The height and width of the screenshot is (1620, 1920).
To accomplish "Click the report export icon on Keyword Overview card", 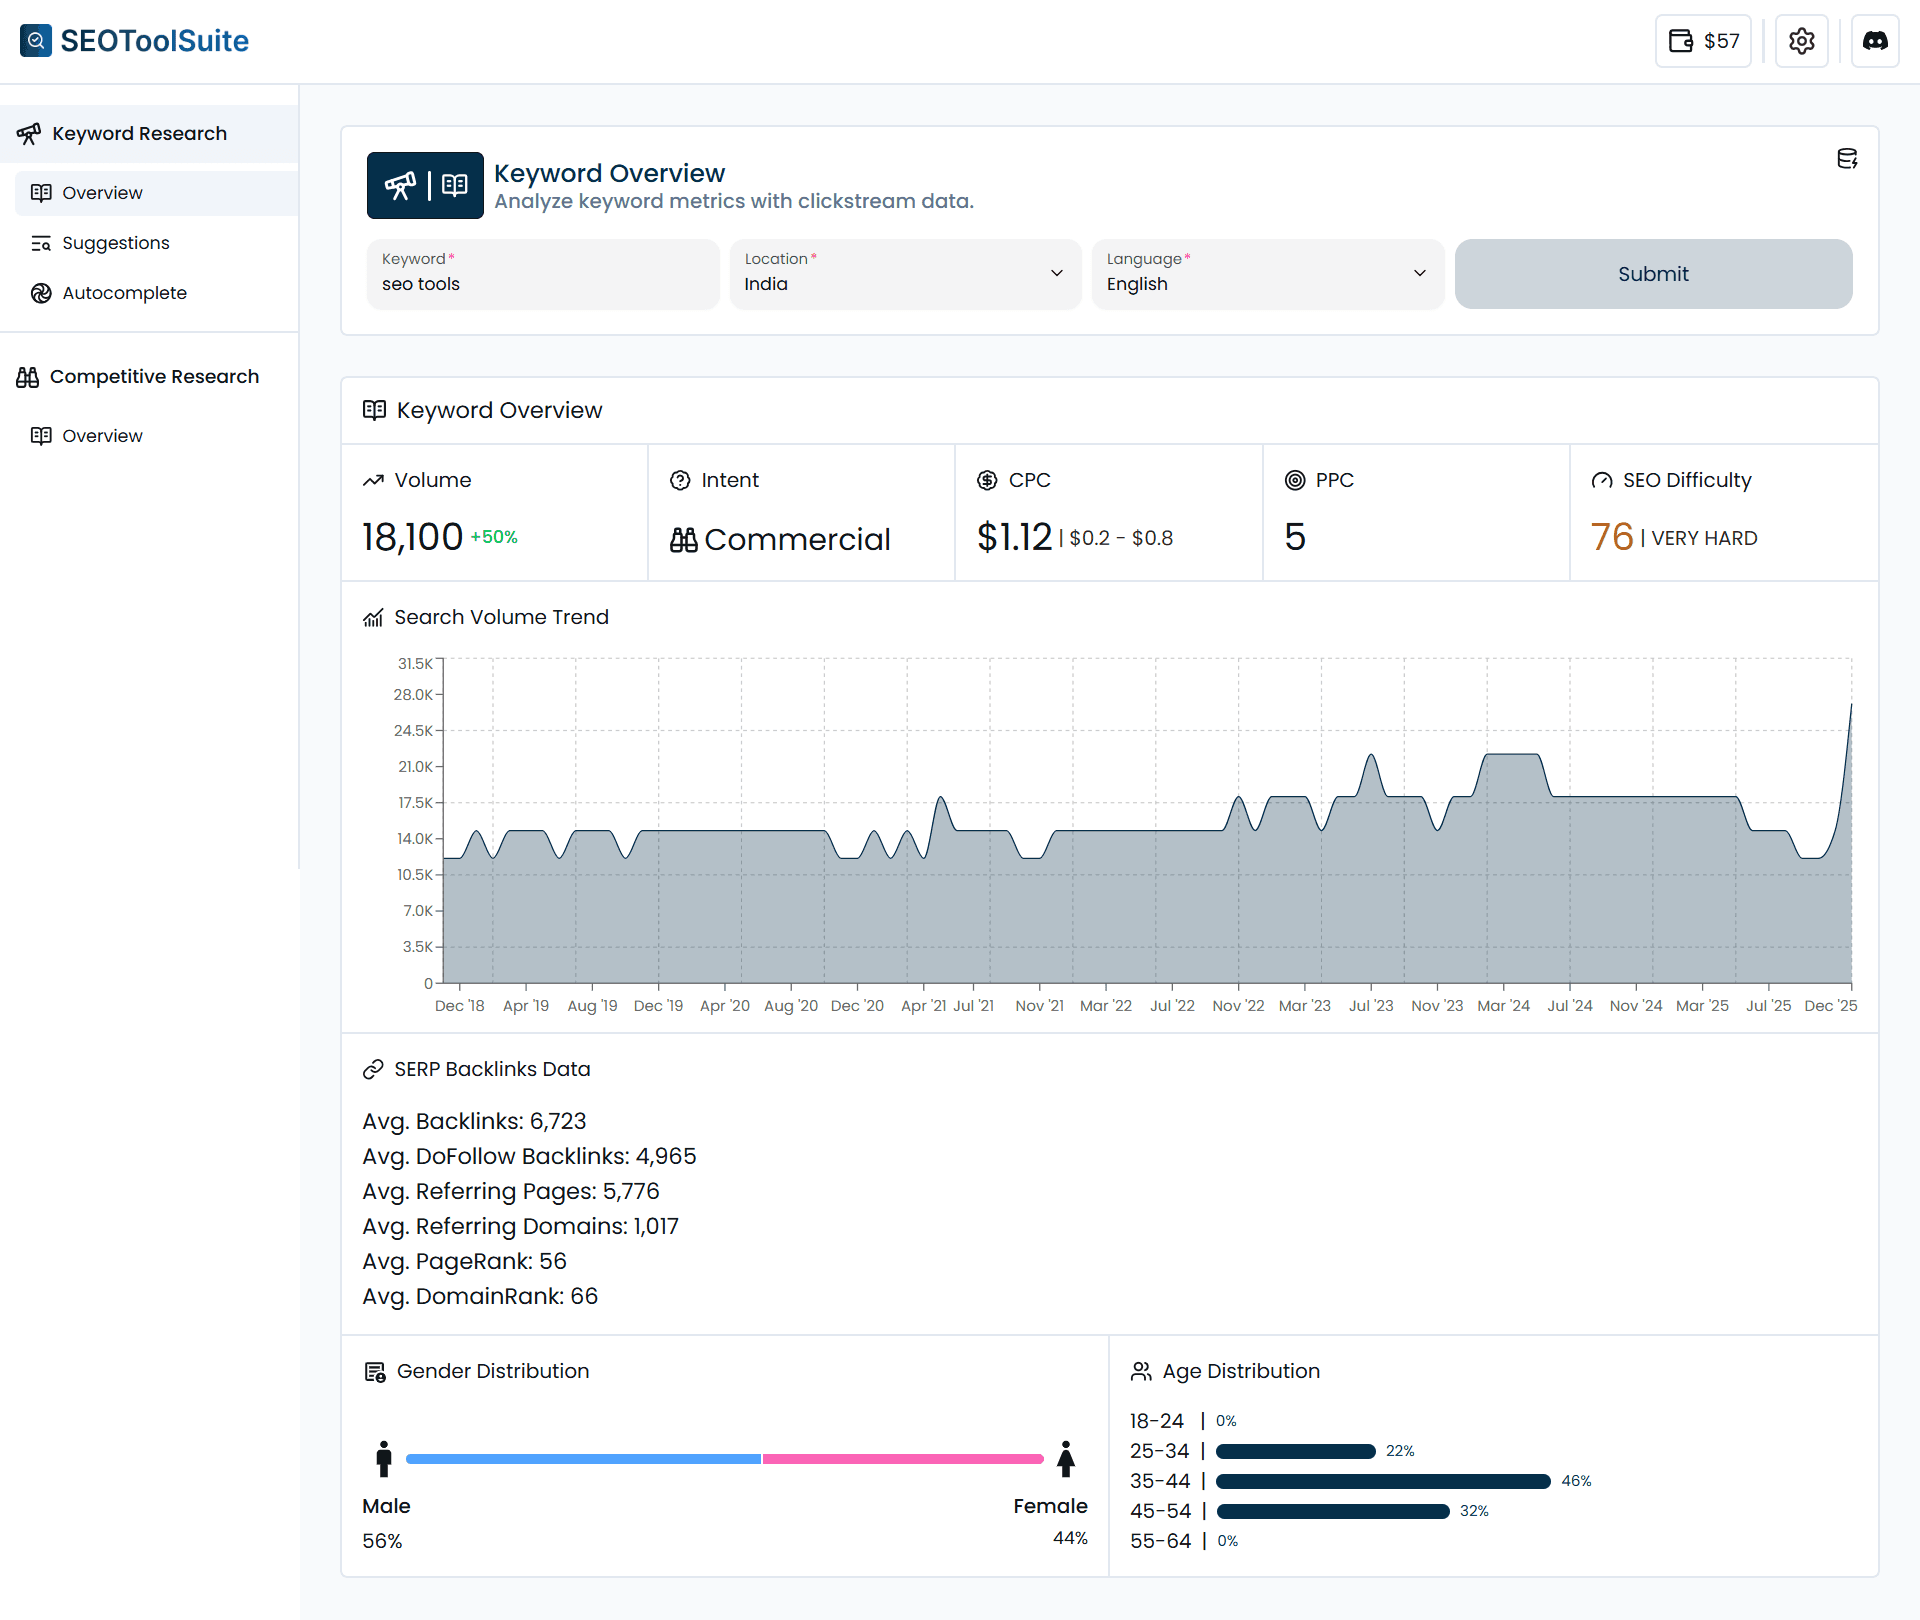I will pyautogui.click(x=1848, y=158).
